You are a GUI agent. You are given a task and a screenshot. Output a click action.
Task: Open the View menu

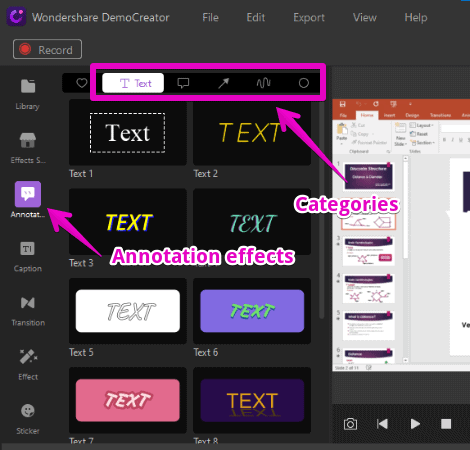point(365,17)
